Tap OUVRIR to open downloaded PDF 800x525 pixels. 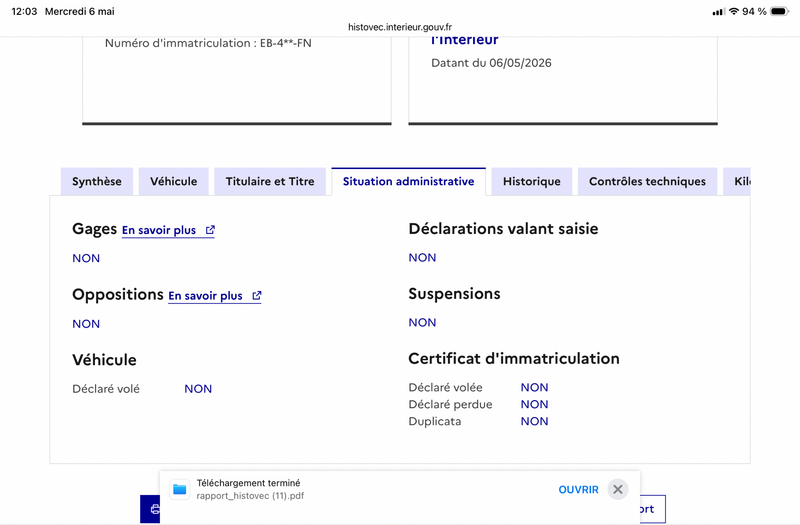click(x=578, y=490)
